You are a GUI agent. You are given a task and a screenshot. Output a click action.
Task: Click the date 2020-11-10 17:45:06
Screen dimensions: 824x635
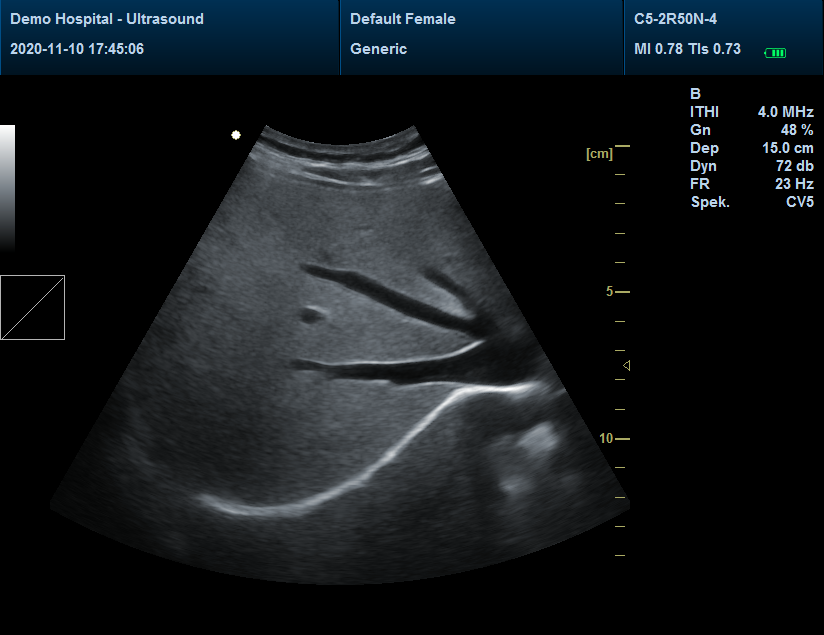(x=77, y=49)
